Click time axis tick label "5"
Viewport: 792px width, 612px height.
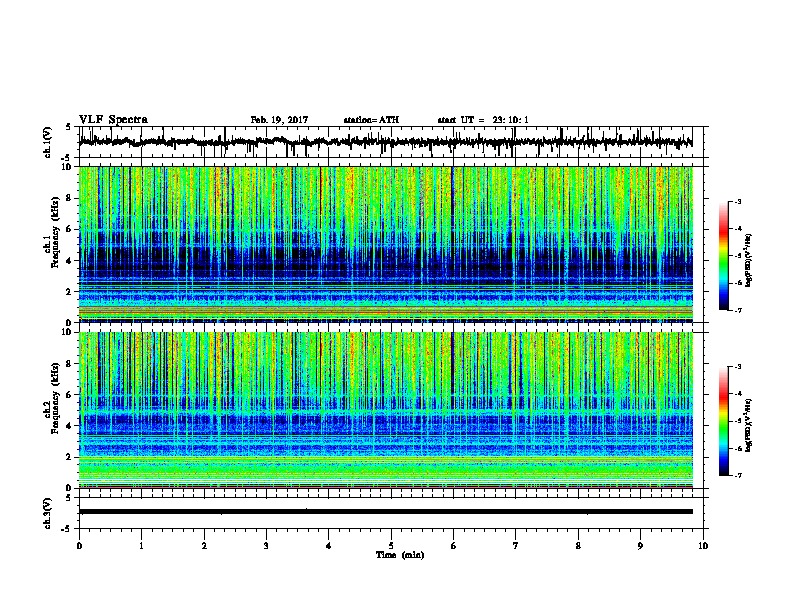(x=391, y=546)
